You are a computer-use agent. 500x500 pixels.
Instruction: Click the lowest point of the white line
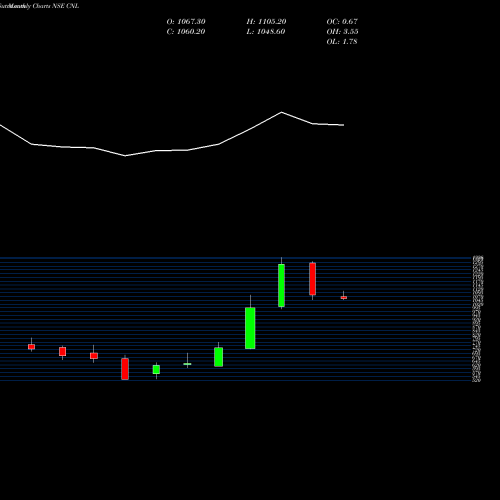[125, 156]
